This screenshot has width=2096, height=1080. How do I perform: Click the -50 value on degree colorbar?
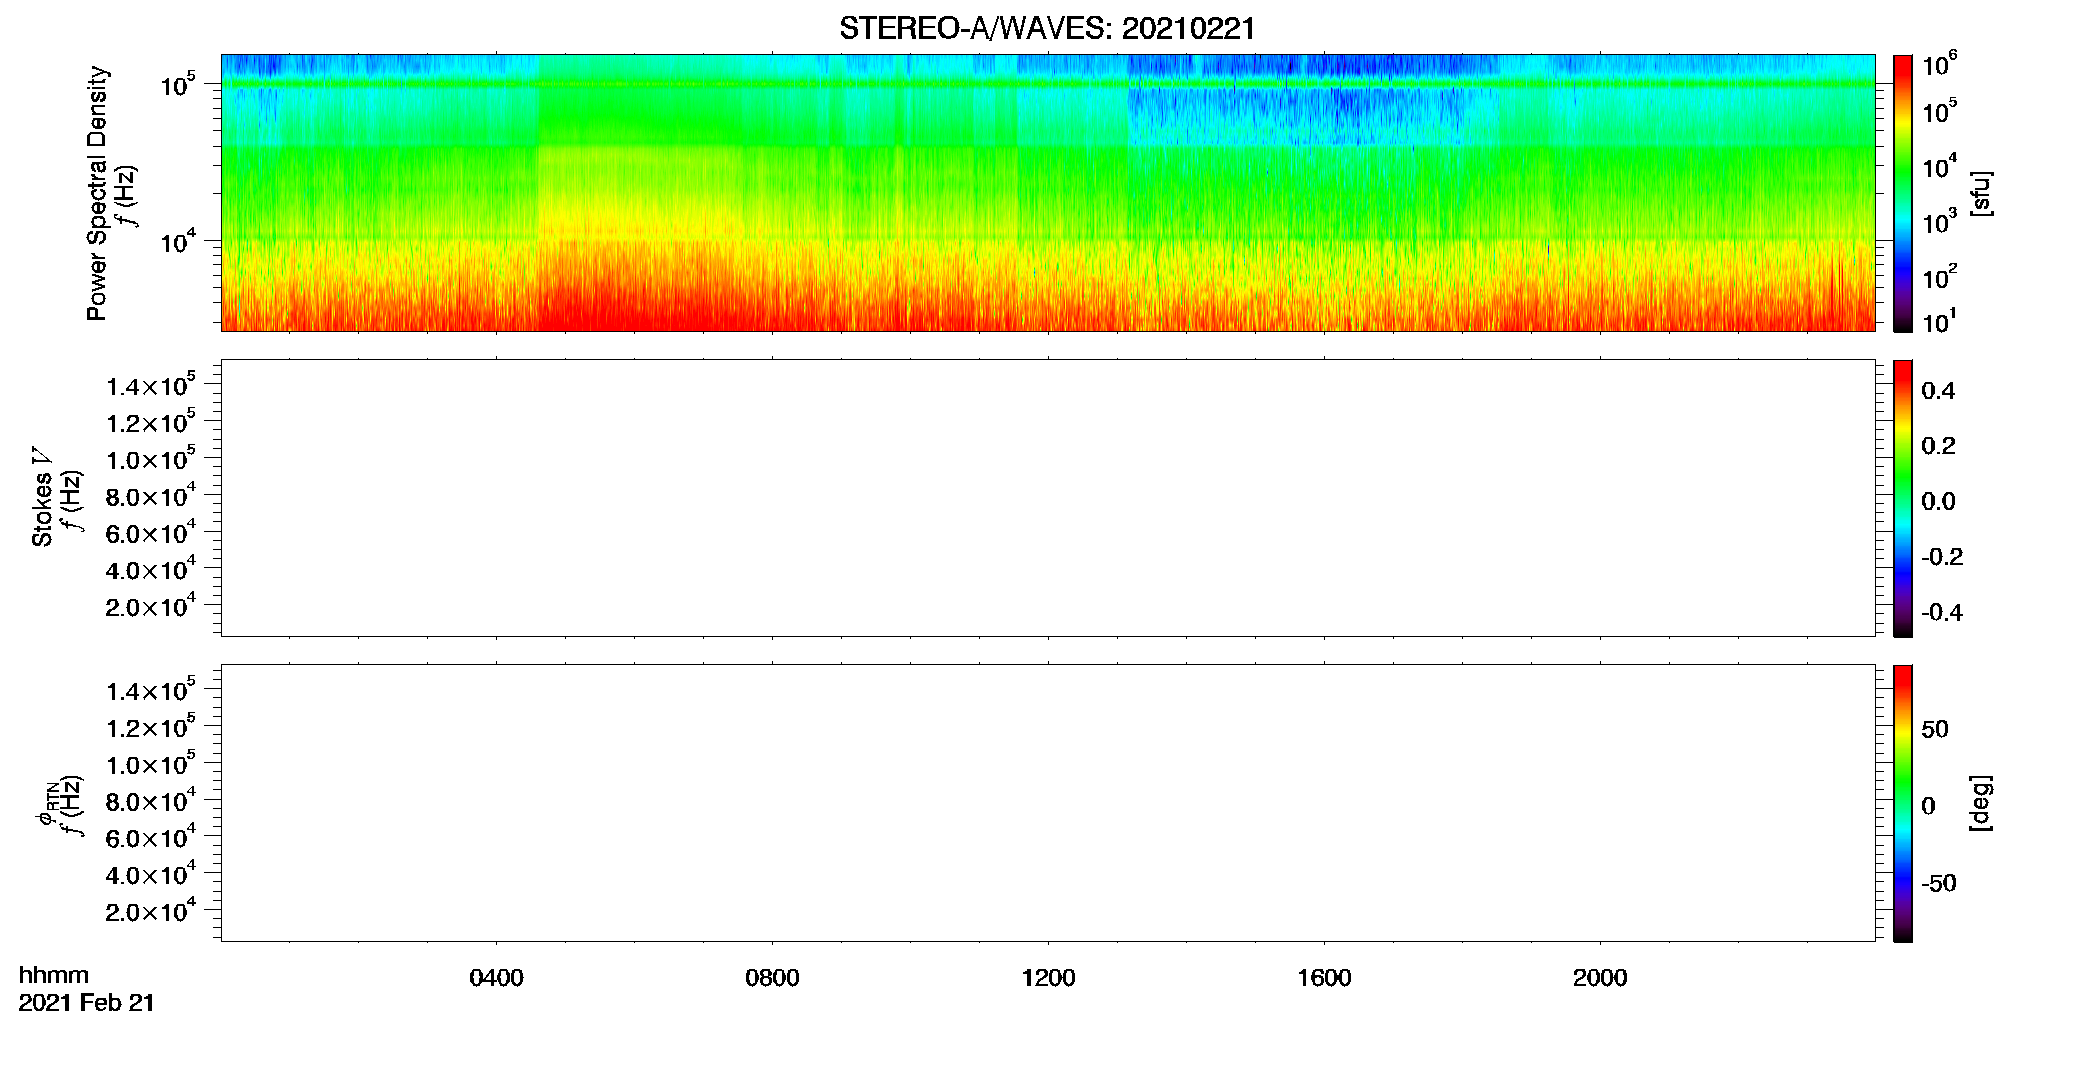[x=1940, y=883]
